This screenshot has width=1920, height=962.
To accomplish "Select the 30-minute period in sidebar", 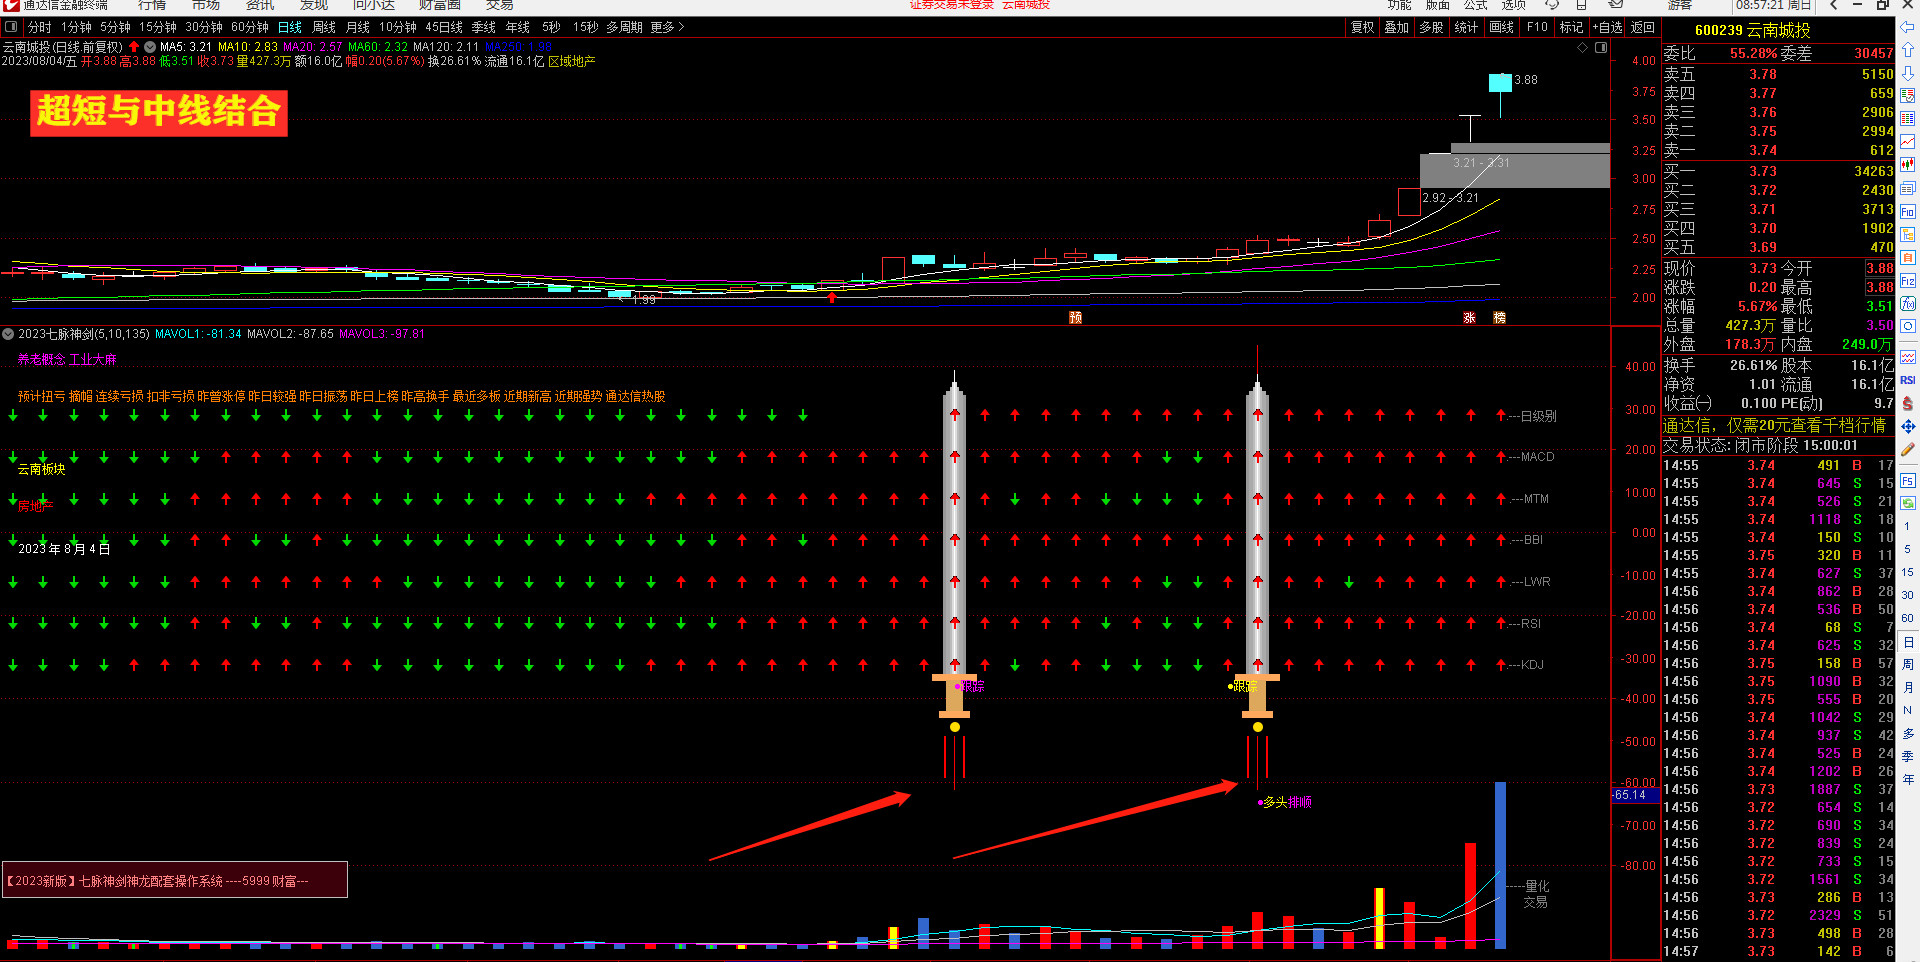I will pyautogui.click(x=1908, y=595).
